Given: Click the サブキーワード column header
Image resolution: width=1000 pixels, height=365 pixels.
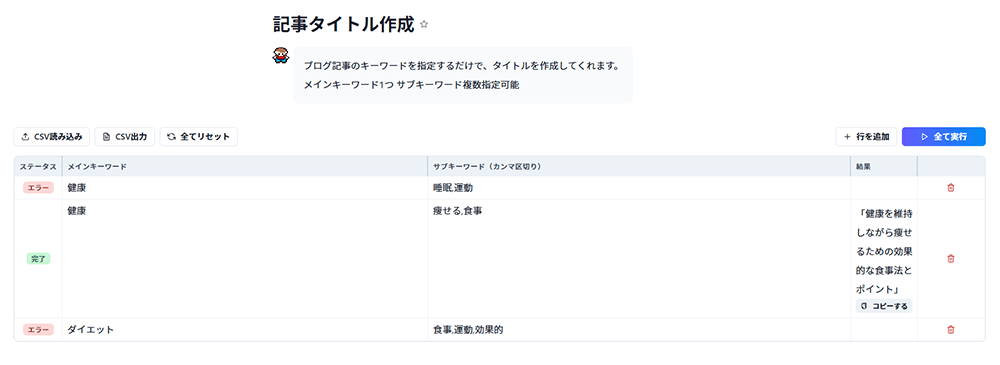Looking at the screenshot, I should coord(487,167).
